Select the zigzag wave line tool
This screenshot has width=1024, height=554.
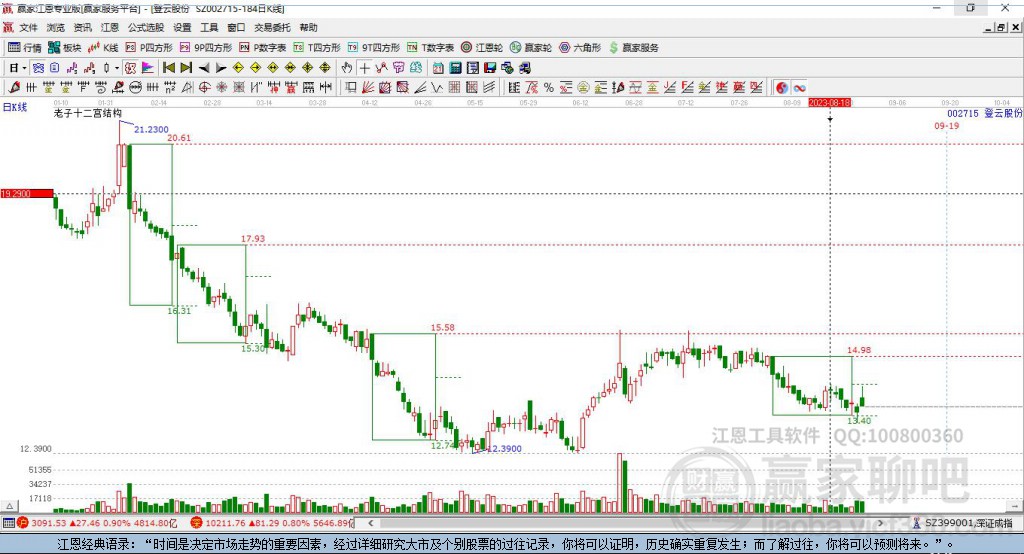coord(437,88)
